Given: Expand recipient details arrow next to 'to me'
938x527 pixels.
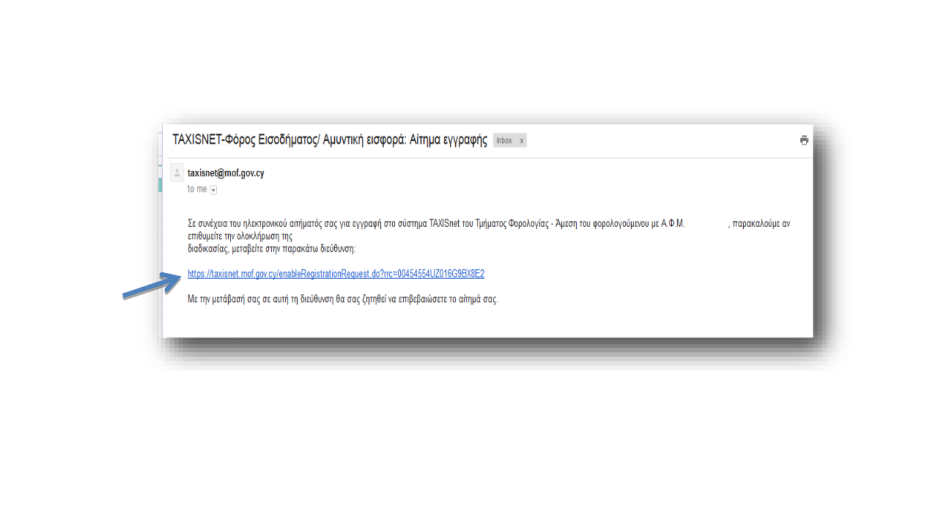Looking at the screenshot, I should 214,189.
